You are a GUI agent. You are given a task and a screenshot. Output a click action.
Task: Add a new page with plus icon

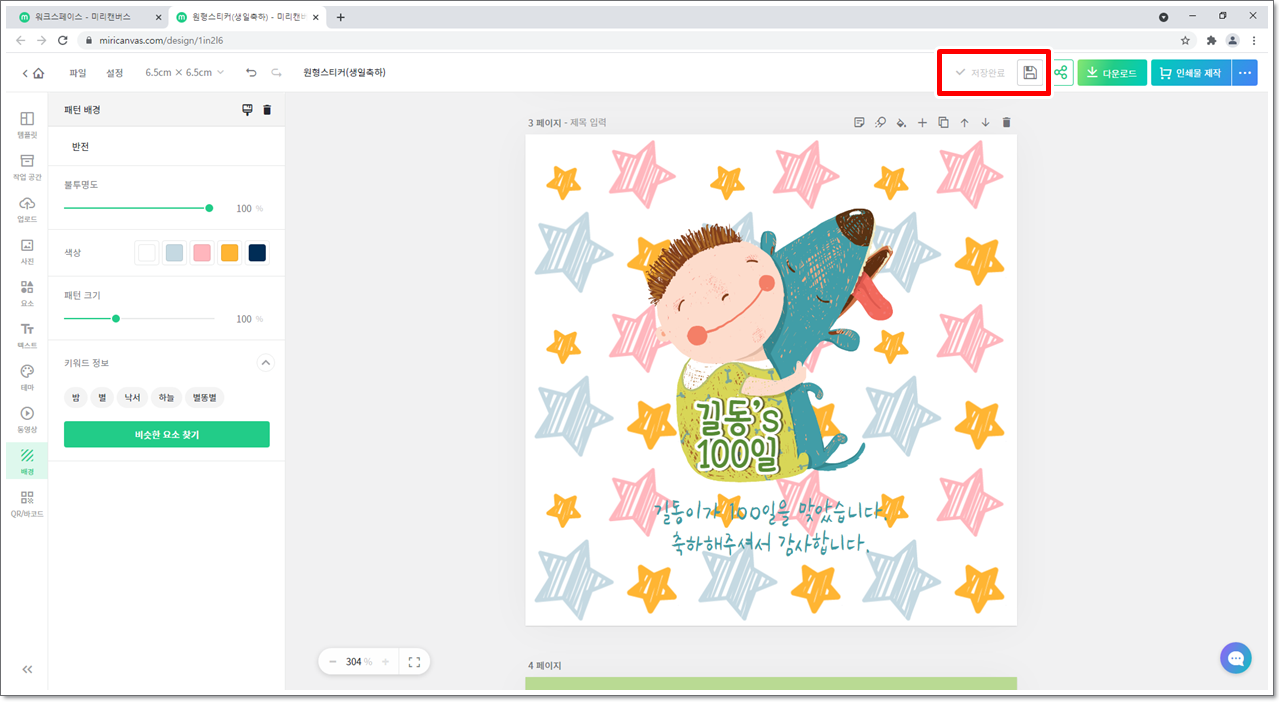[922, 123]
